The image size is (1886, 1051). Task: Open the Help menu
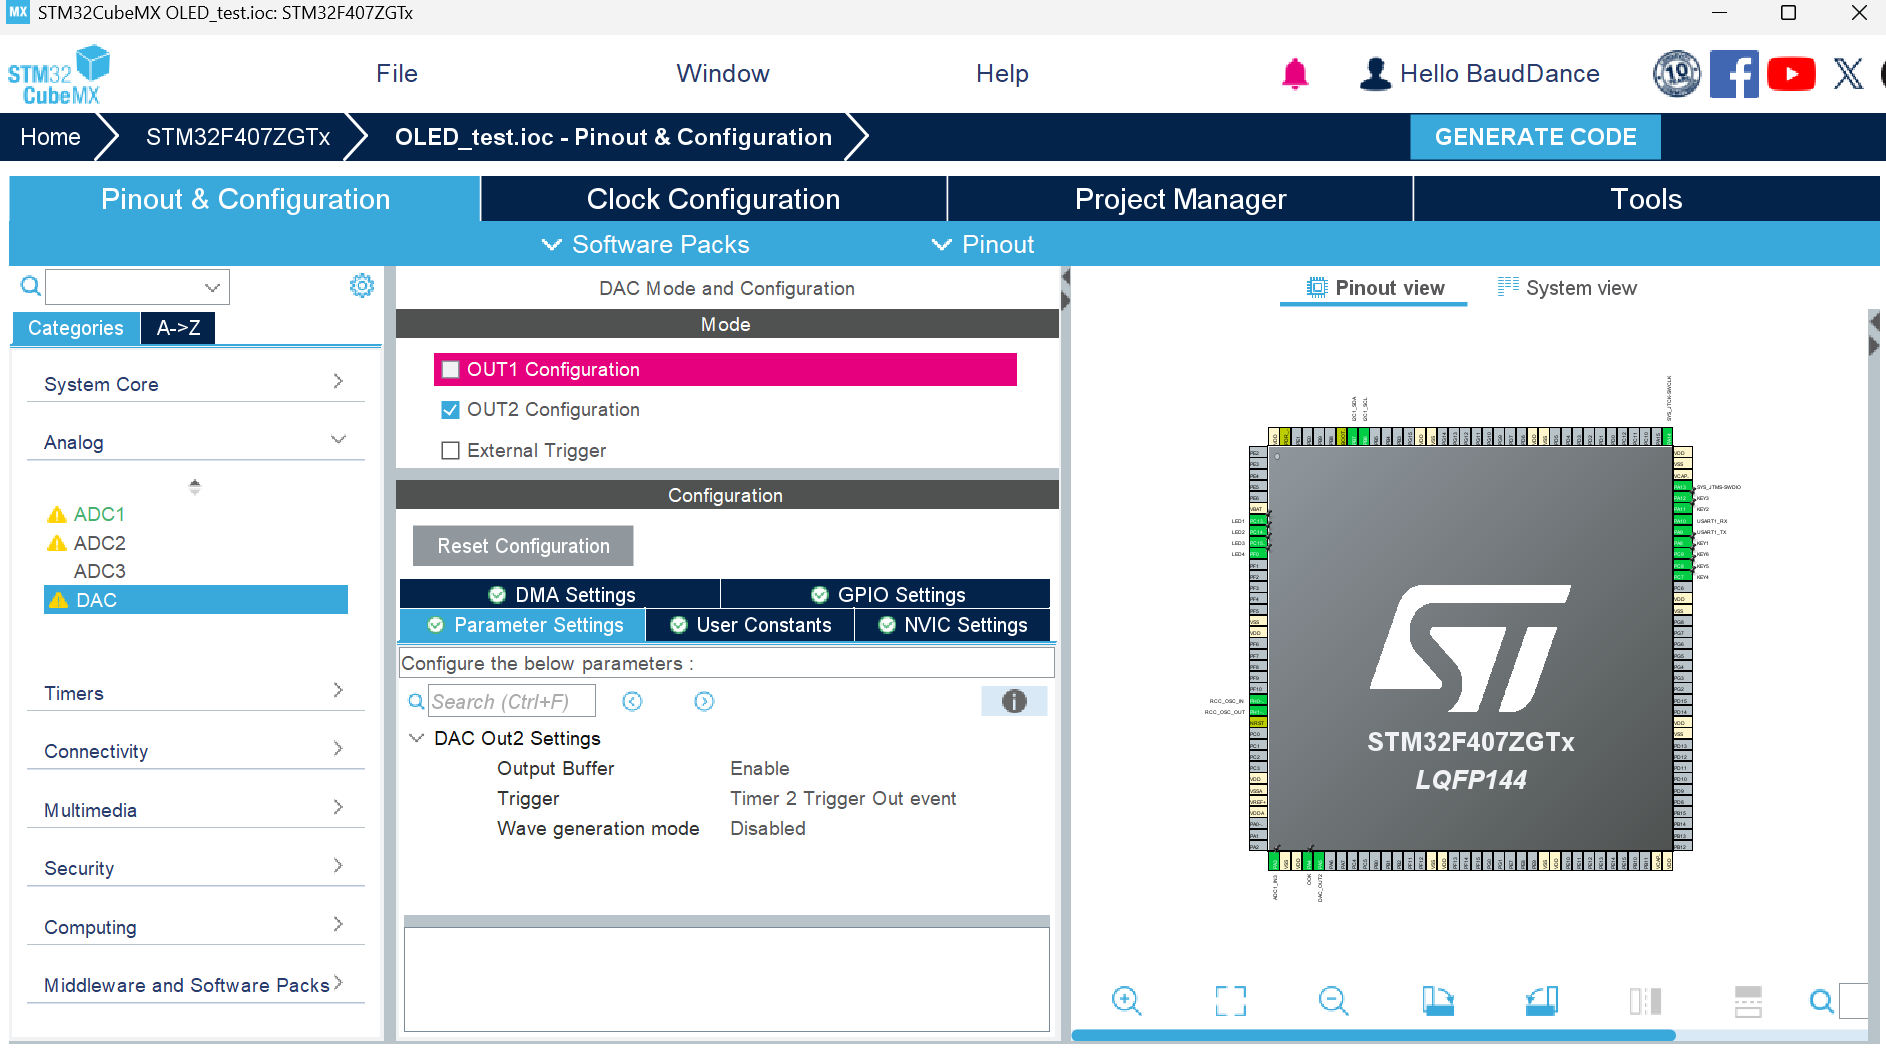1002,74
